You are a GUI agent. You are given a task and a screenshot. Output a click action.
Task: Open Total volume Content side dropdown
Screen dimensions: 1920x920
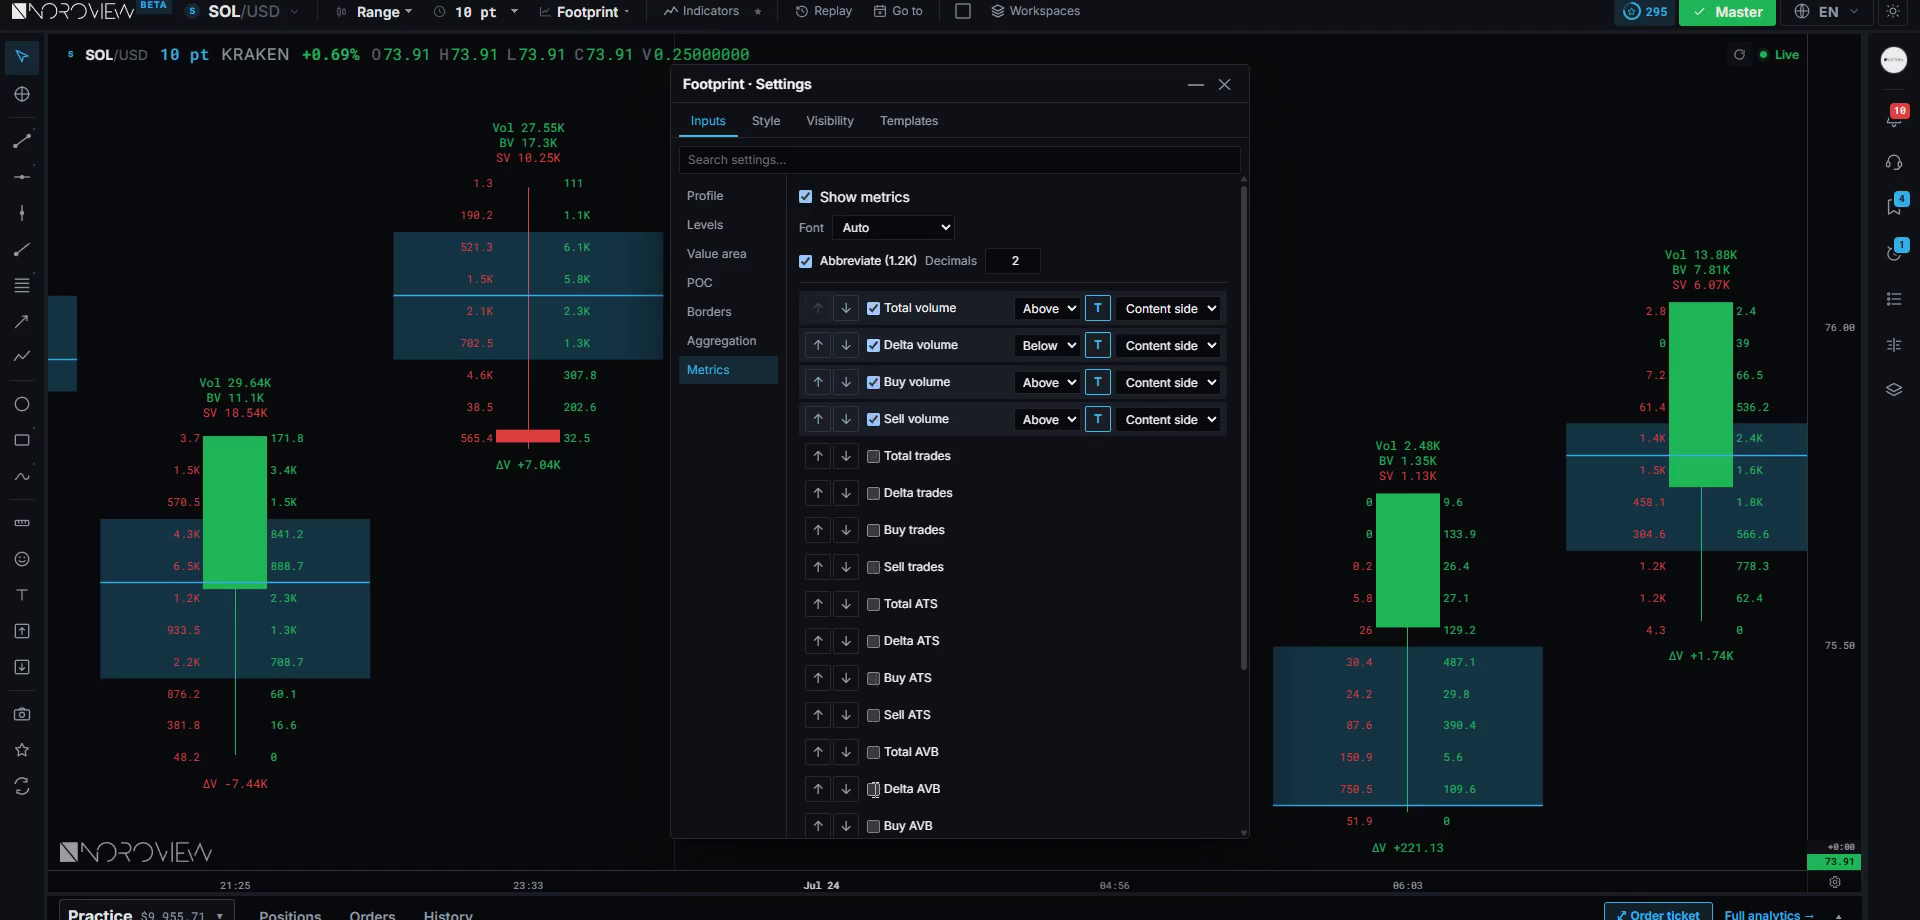click(x=1169, y=308)
